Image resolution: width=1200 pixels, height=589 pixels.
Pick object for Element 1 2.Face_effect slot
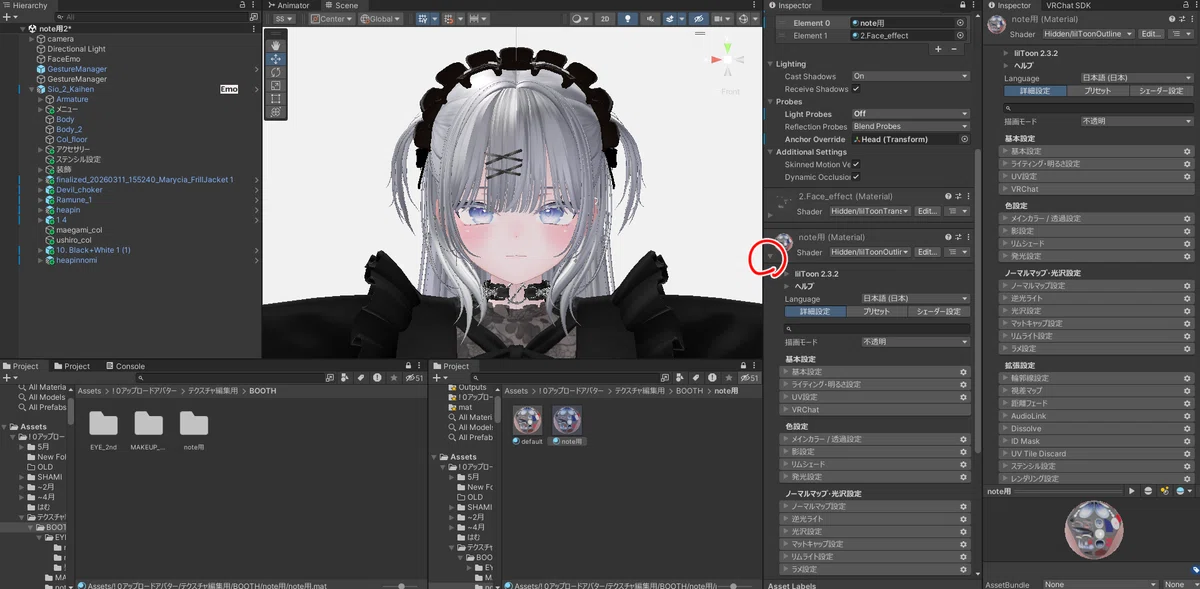click(961, 36)
